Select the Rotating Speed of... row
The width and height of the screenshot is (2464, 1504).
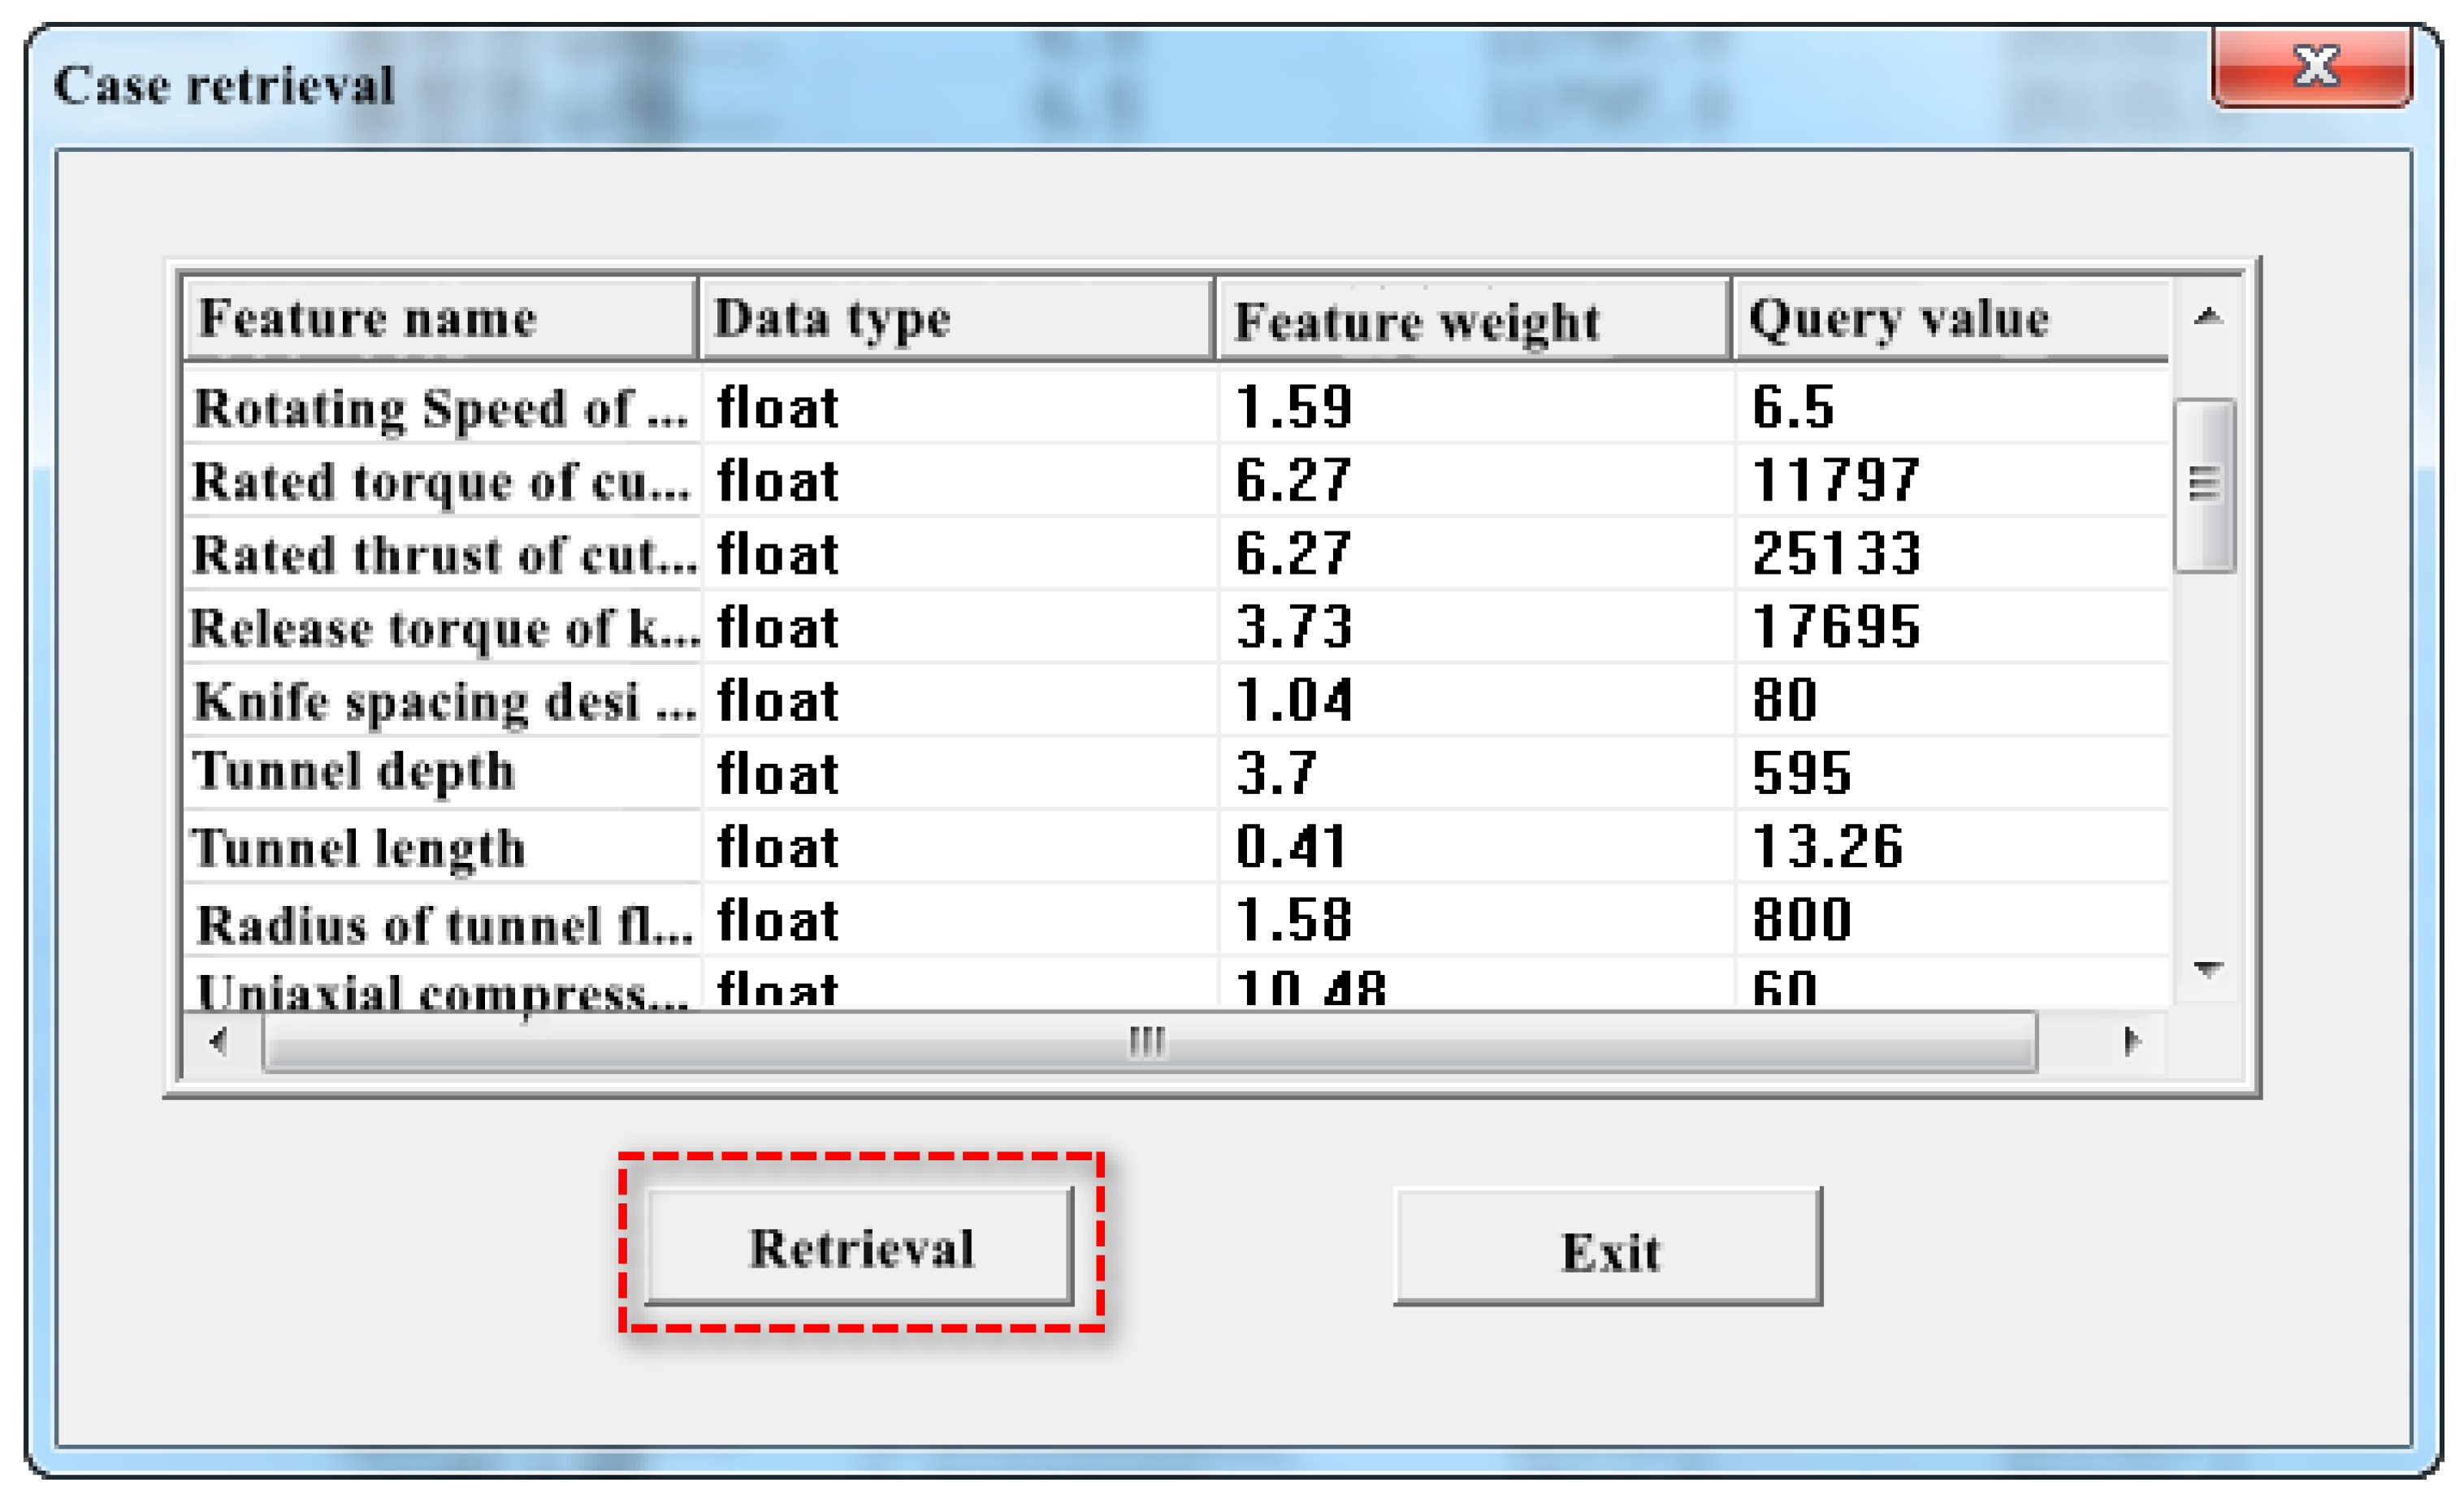[440, 408]
